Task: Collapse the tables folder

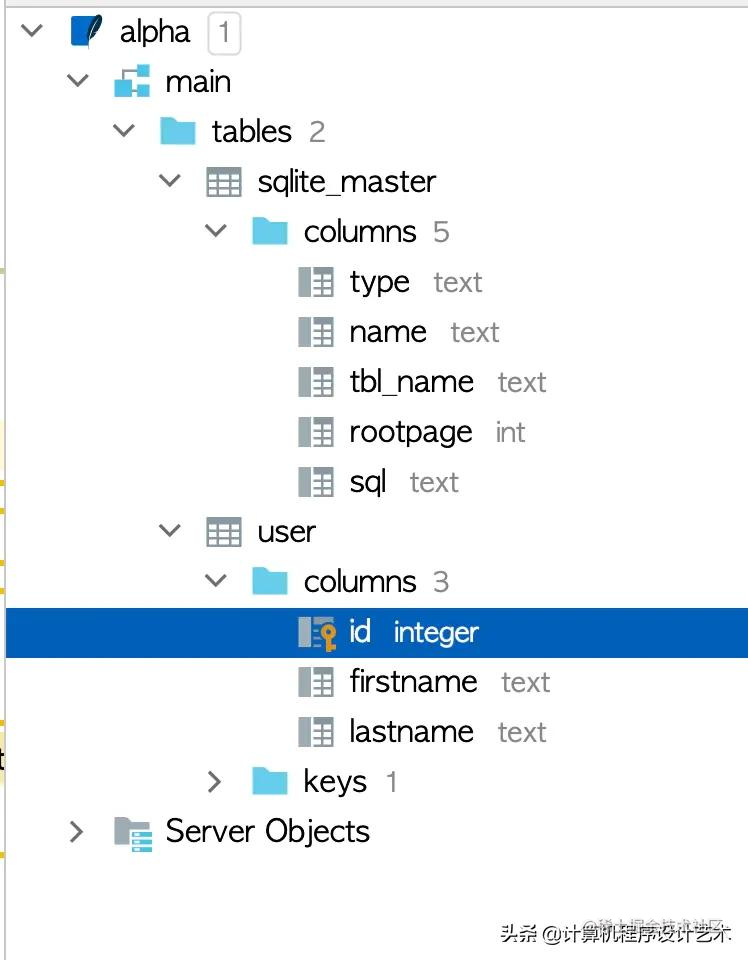Action: click(124, 131)
